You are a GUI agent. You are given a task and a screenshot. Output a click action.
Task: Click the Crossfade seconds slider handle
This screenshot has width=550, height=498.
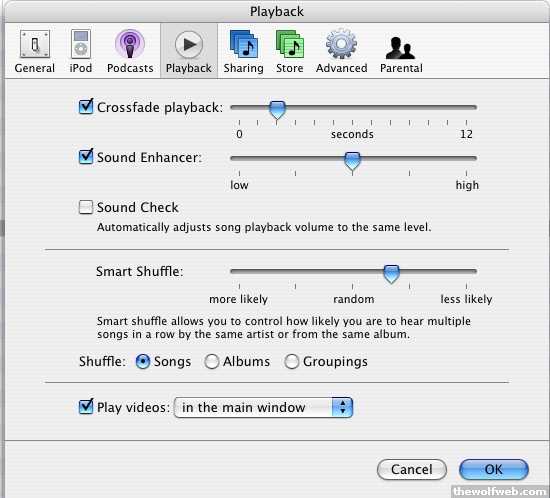pyautogui.click(x=277, y=110)
